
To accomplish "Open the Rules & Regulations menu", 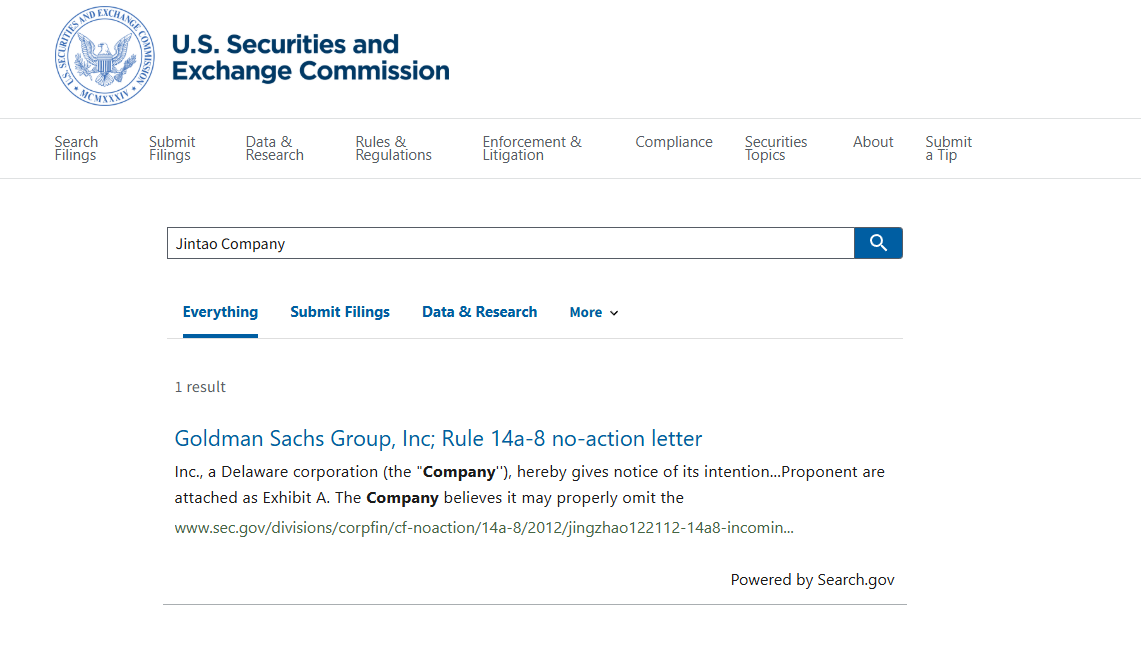I will [x=393, y=148].
